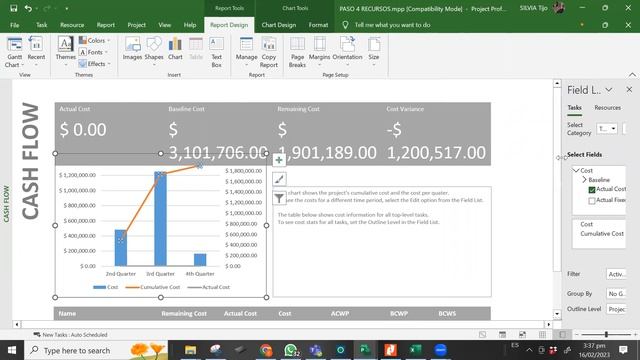Click the Chart Filters funnel button
Viewport: 640px width, 360px height.
279,198
